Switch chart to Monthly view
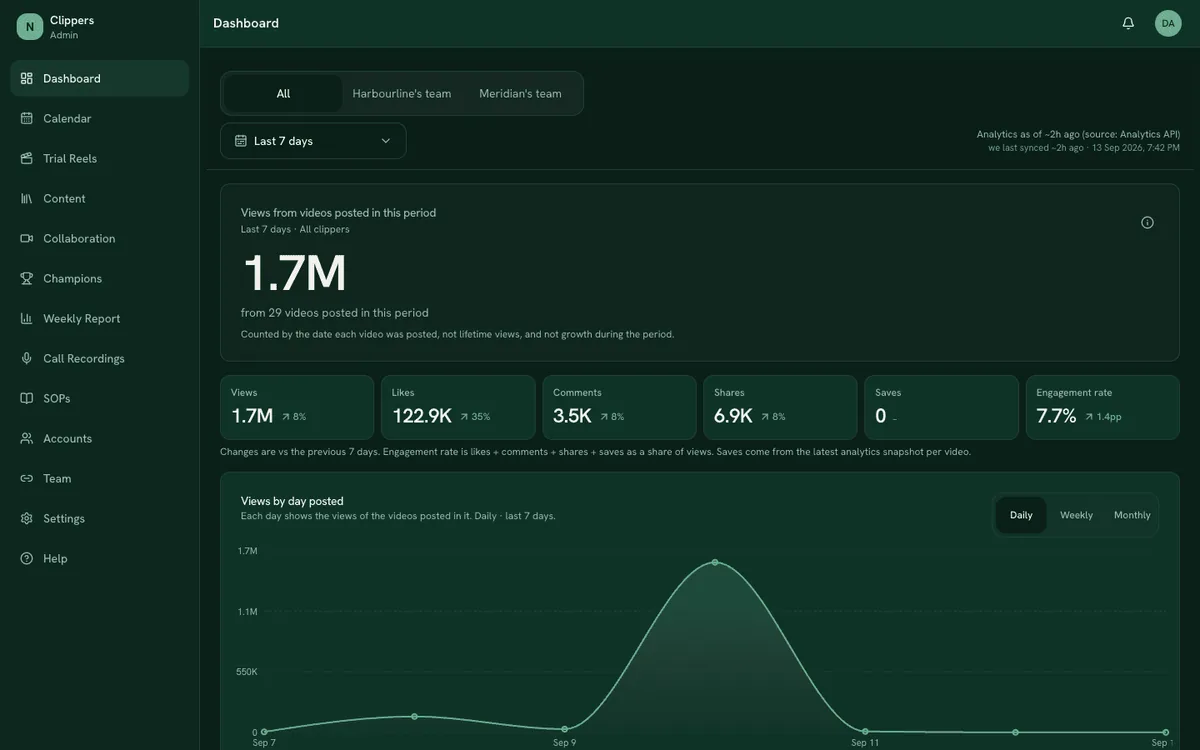Screen dimensions: 1200x750 [1132, 515]
